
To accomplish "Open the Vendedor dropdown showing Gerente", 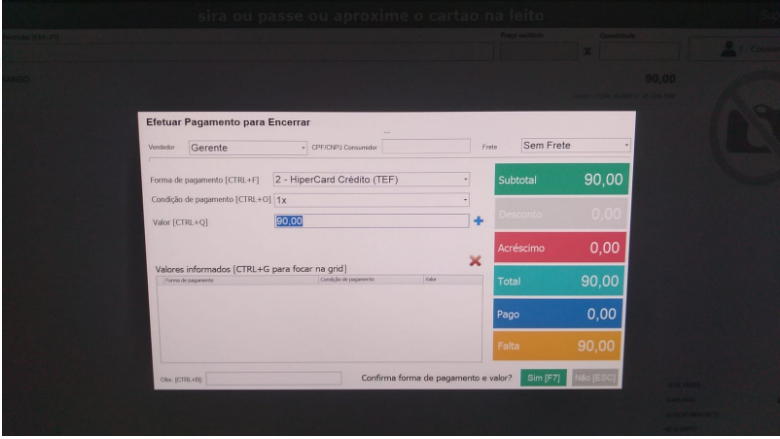I will click(x=248, y=148).
